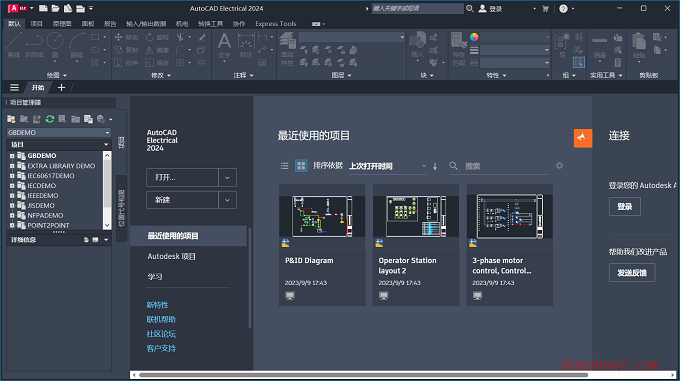
Task: Open the Community Forum link
Action: 161,334
